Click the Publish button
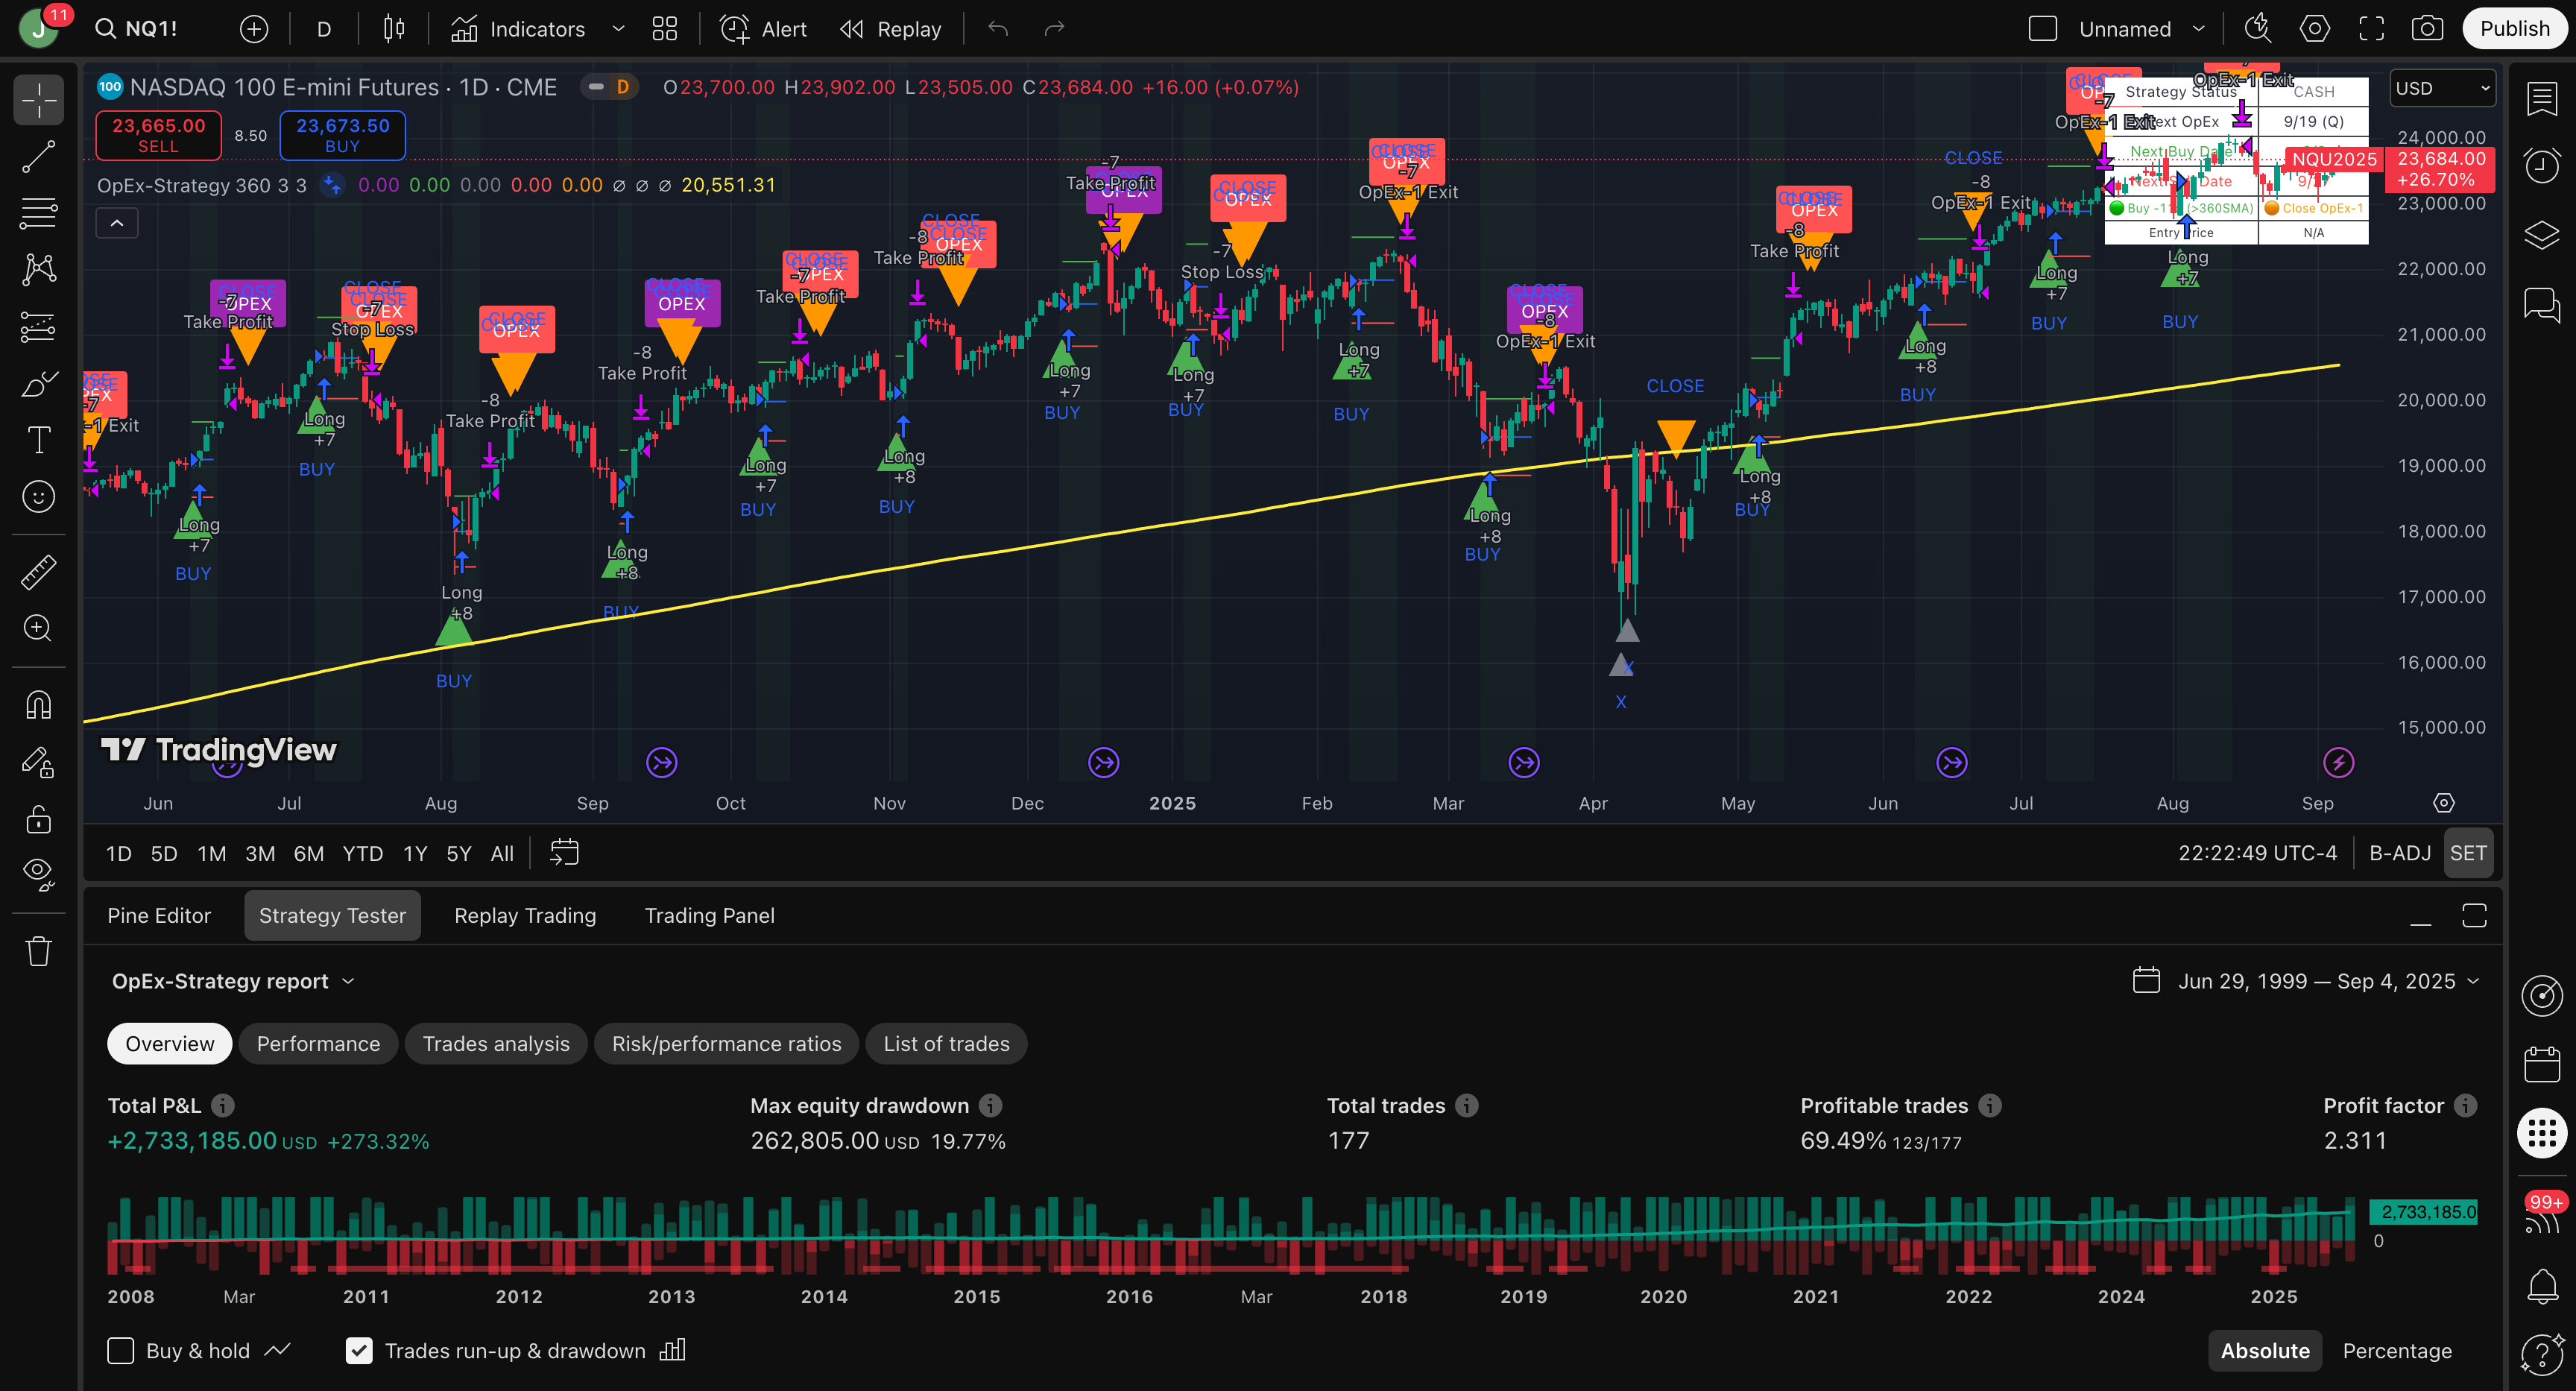The image size is (2576, 1391). 2514,29
